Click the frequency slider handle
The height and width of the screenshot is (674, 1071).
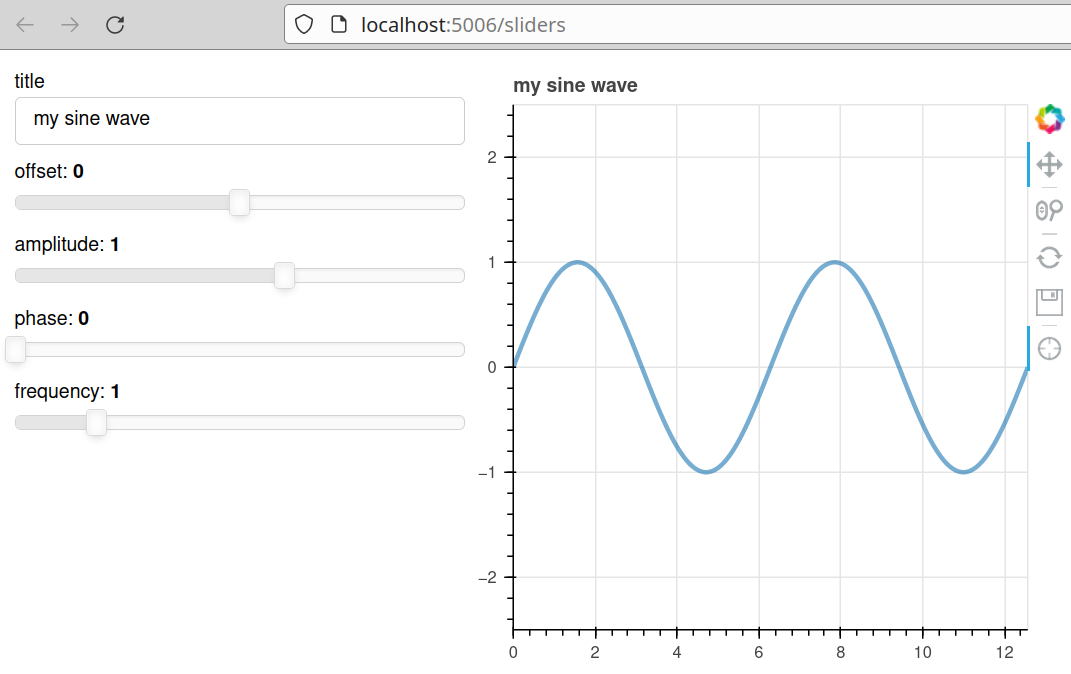96,423
